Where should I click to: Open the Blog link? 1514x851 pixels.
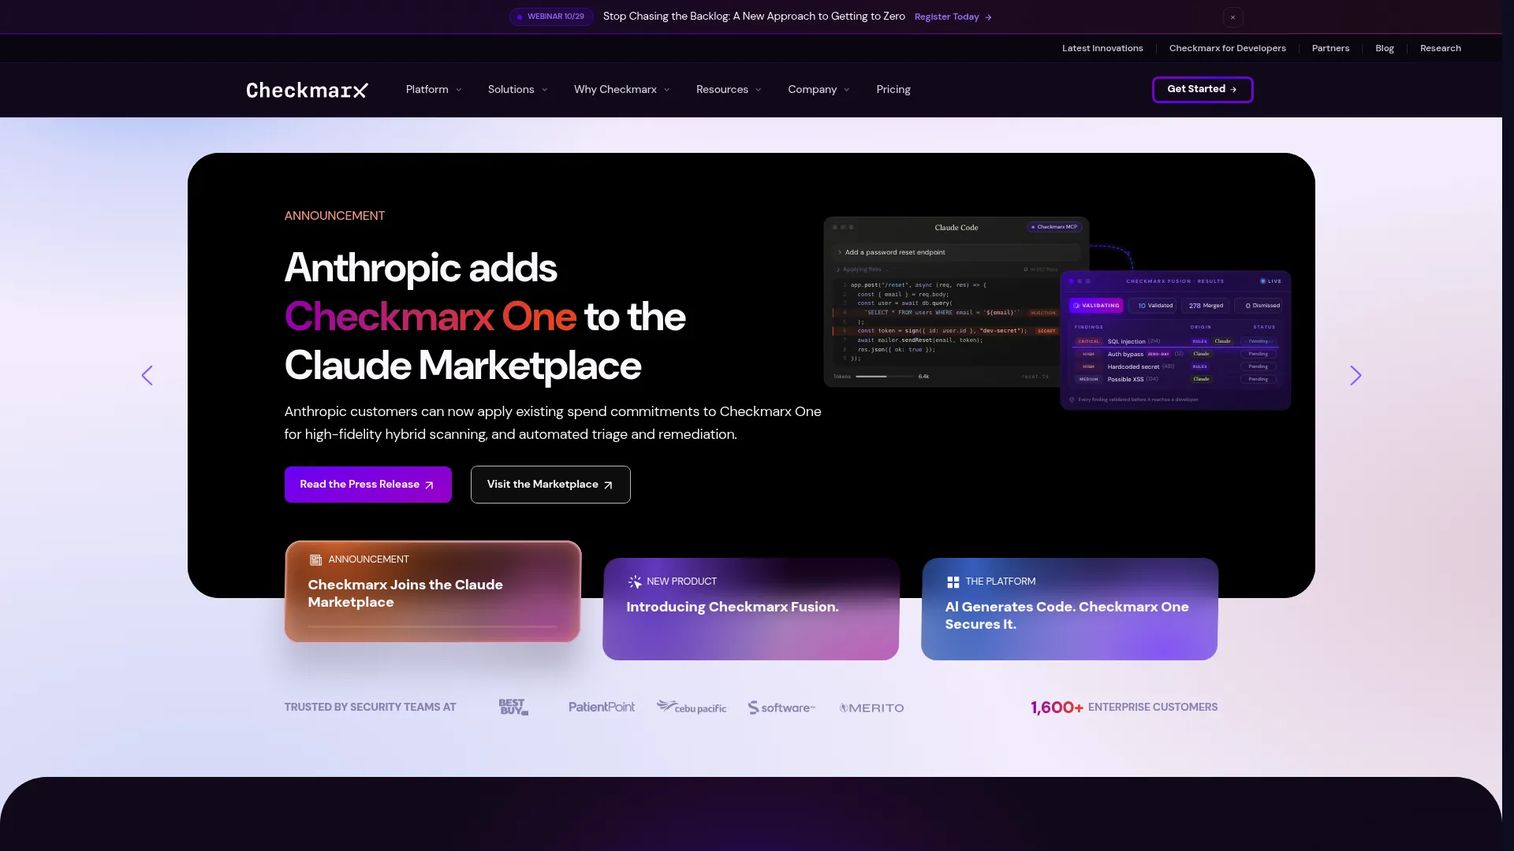pos(1384,48)
